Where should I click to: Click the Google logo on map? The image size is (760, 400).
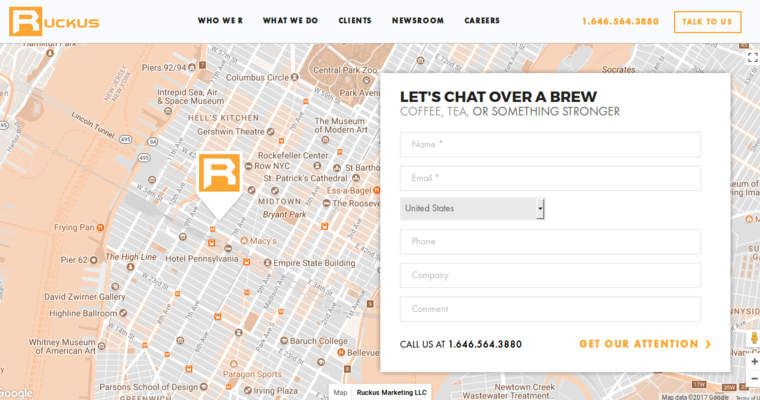[x=16, y=393]
